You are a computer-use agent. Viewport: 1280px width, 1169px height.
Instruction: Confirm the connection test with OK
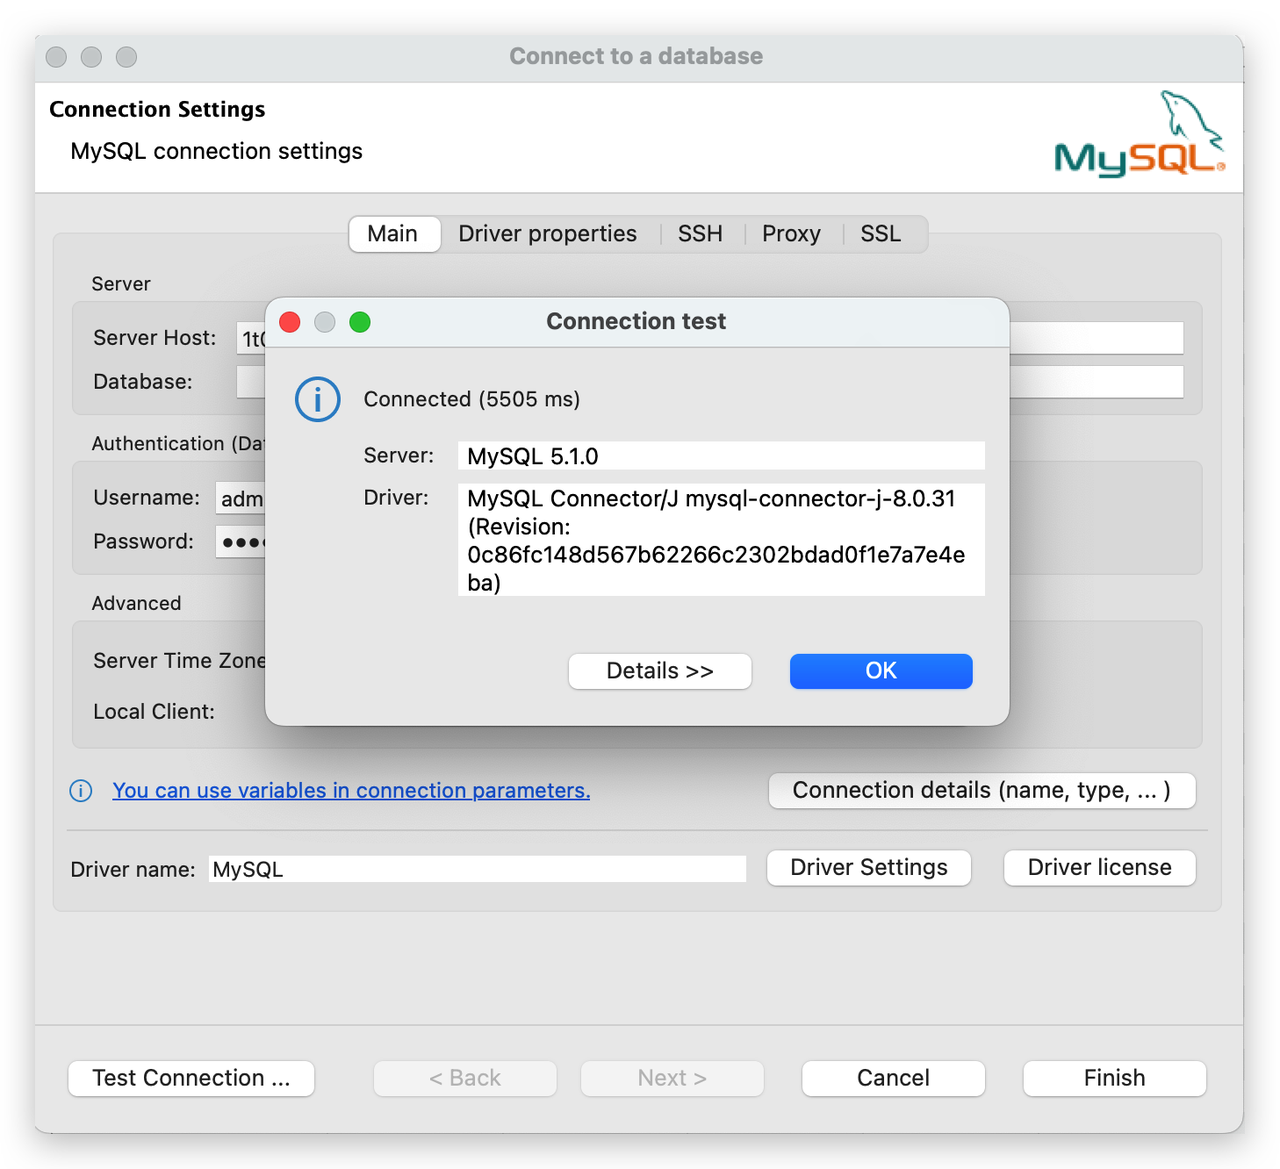tap(880, 671)
